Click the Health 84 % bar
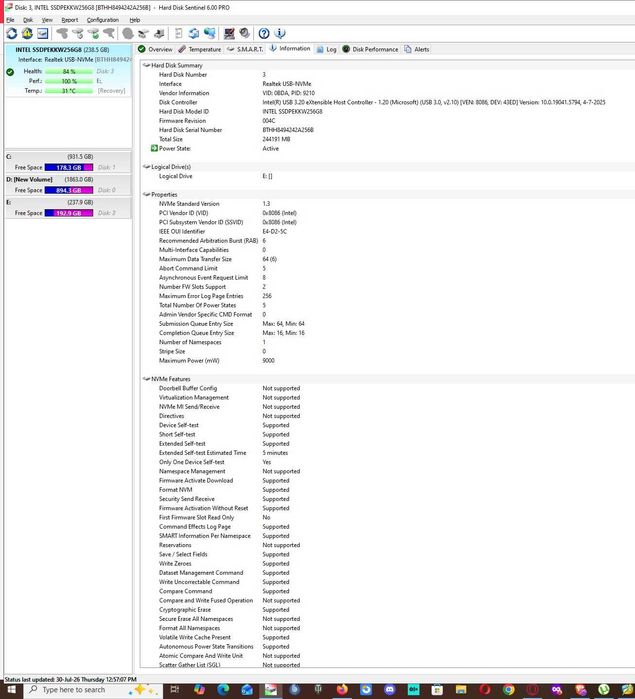 (x=69, y=71)
